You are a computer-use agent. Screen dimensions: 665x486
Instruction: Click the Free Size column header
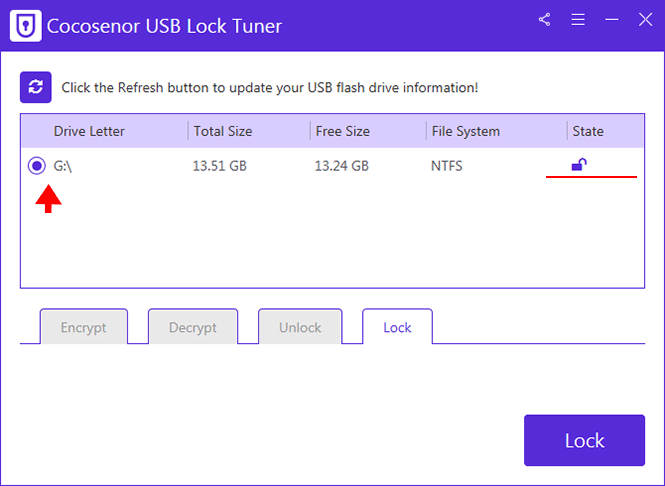pyautogui.click(x=343, y=131)
